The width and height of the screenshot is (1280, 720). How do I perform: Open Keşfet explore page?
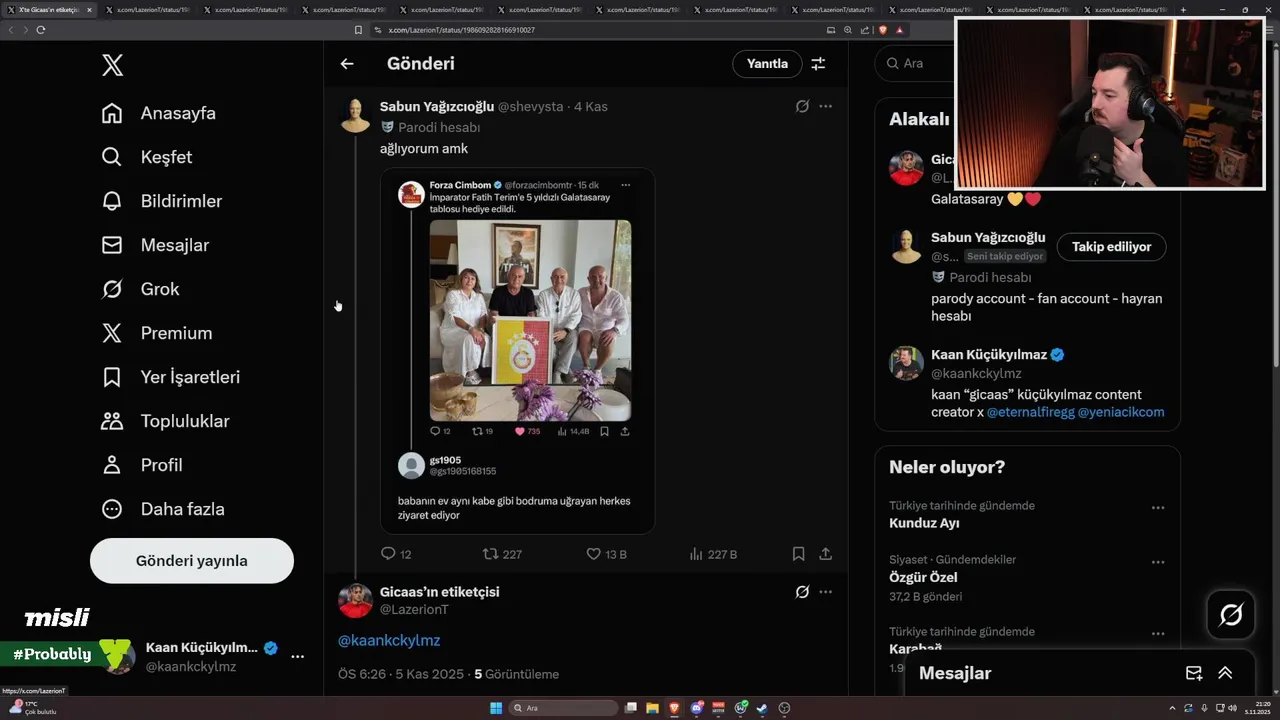(x=147, y=157)
